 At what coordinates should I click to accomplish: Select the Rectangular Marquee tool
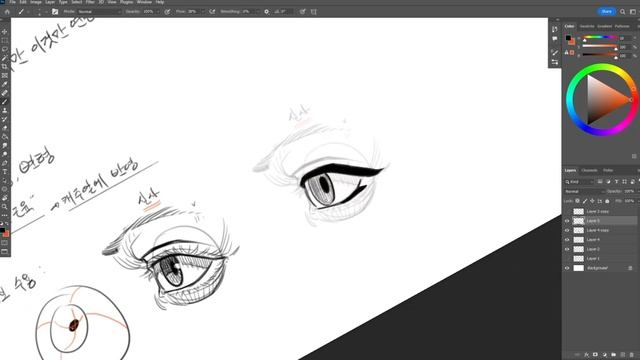pyautogui.click(x=4, y=40)
